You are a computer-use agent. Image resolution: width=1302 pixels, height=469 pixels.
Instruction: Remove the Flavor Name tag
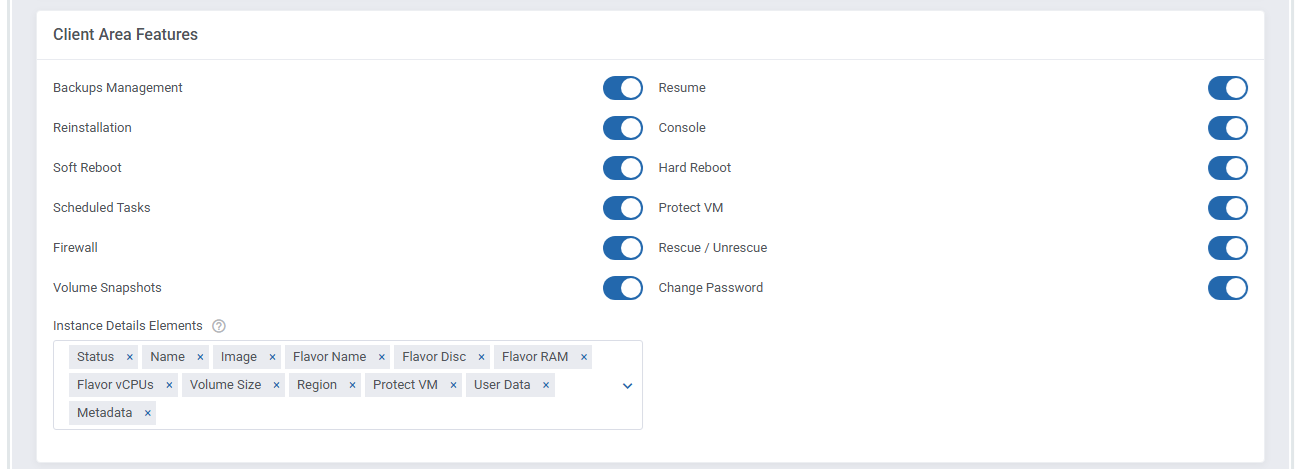(x=382, y=358)
